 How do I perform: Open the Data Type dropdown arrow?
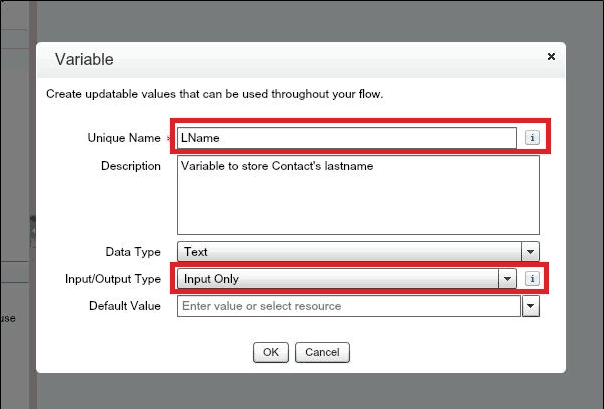click(531, 252)
